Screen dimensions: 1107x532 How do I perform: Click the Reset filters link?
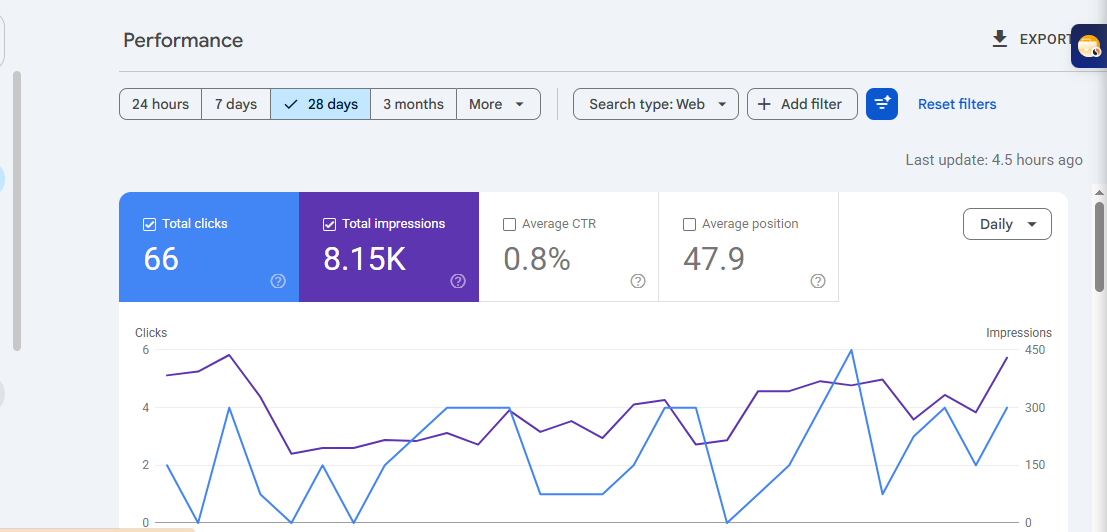pos(957,104)
